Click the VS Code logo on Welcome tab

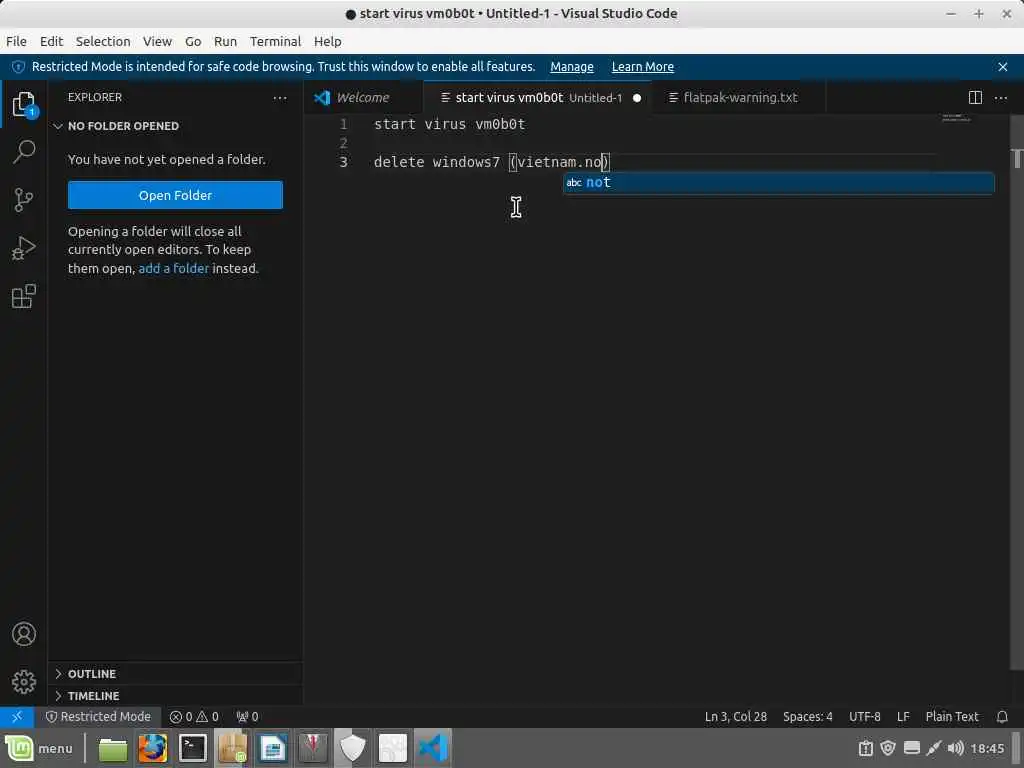(x=323, y=98)
